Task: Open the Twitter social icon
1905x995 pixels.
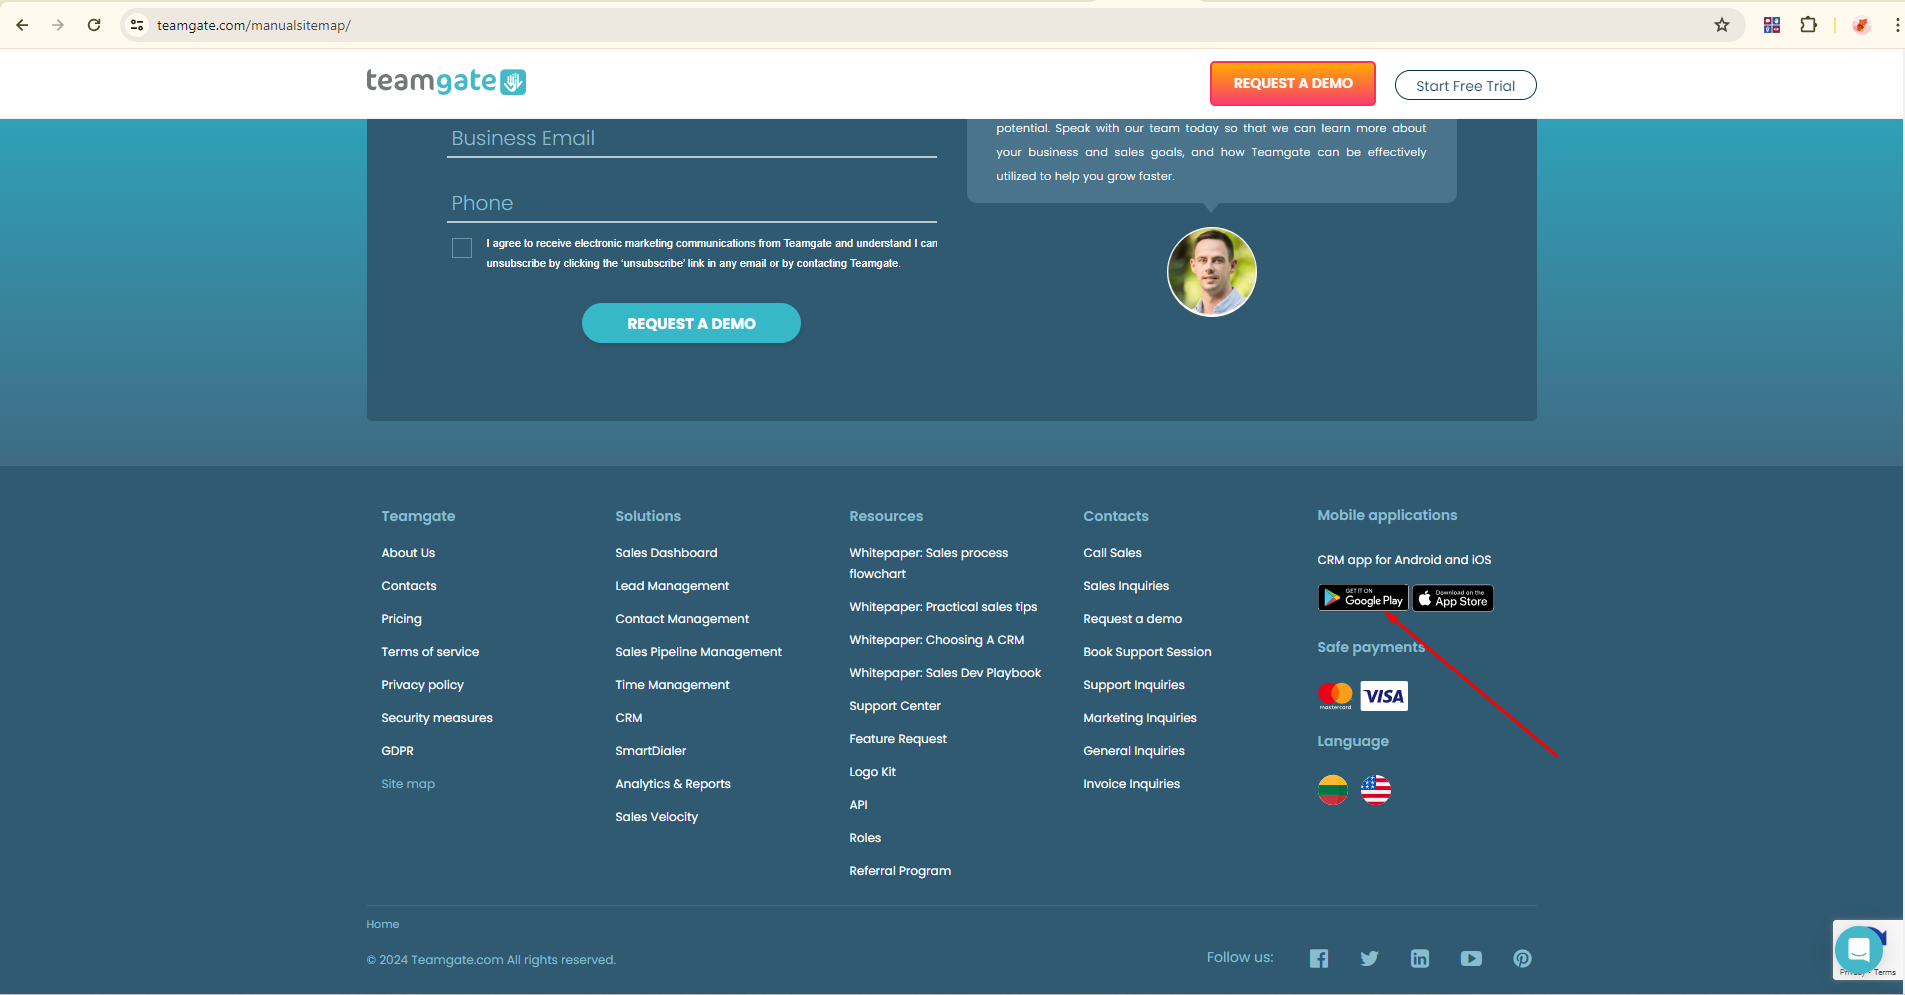Action: click(1369, 958)
